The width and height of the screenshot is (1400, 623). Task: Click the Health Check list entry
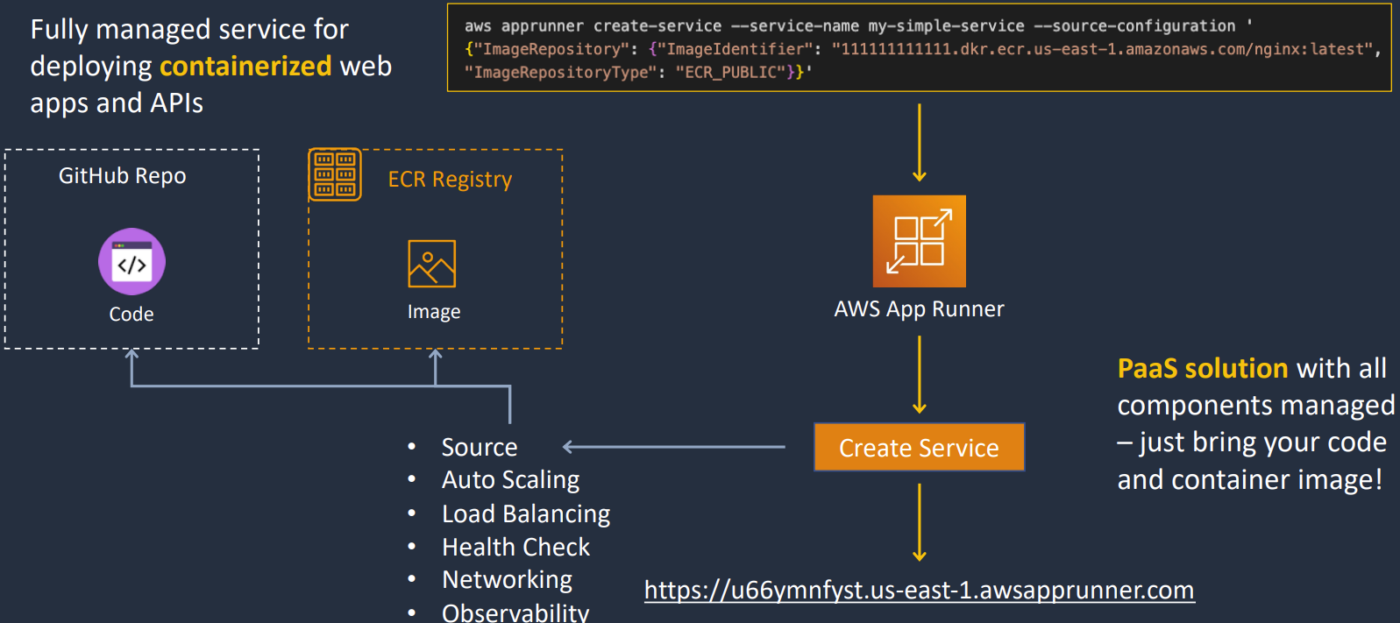coord(515,547)
